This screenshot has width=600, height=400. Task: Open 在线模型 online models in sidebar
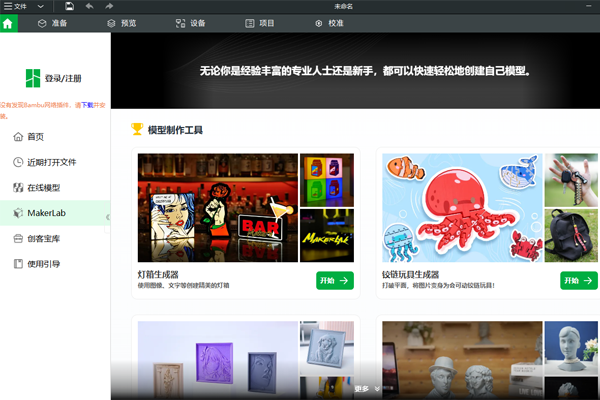(43, 187)
